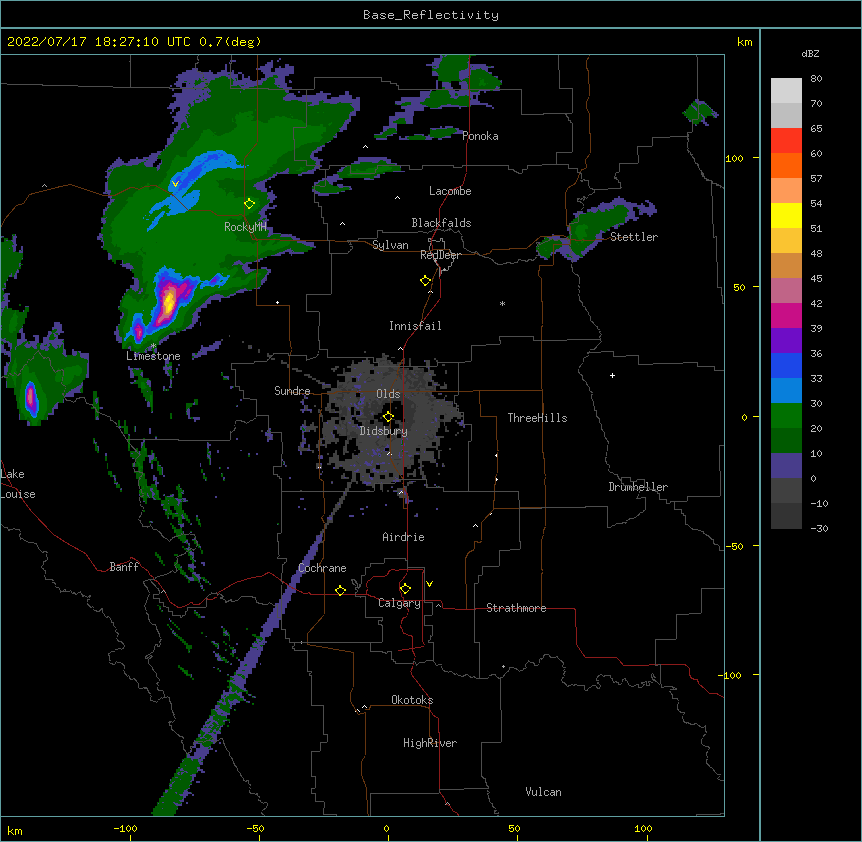Click the 2022/07/17 18:27:10 UTC timestamp
The width and height of the screenshot is (862, 842).
click(x=99, y=42)
